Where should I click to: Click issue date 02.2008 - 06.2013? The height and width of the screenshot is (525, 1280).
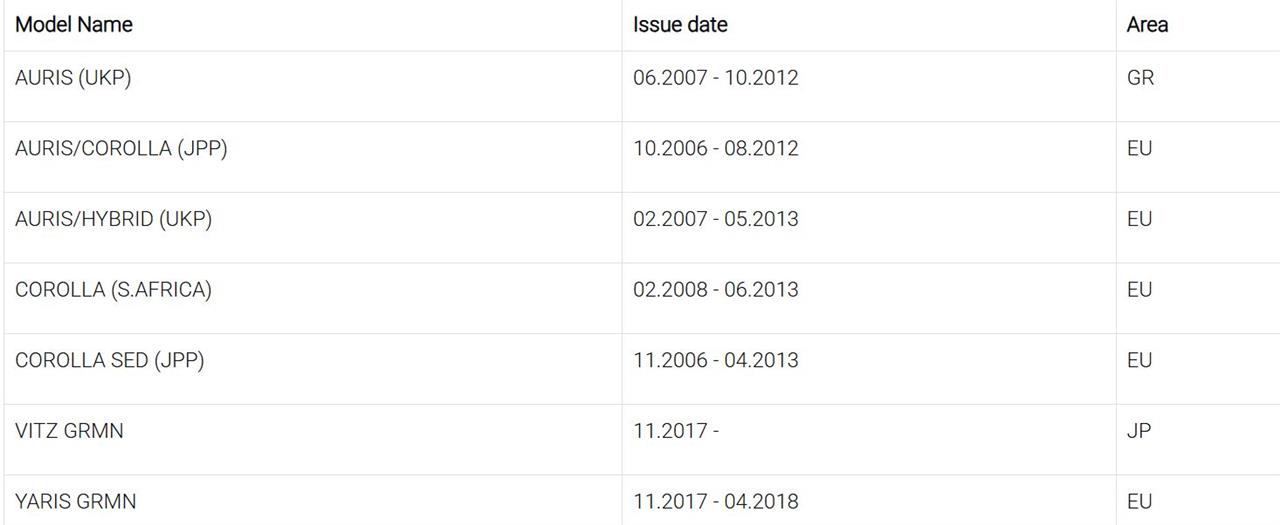click(x=716, y=290)
